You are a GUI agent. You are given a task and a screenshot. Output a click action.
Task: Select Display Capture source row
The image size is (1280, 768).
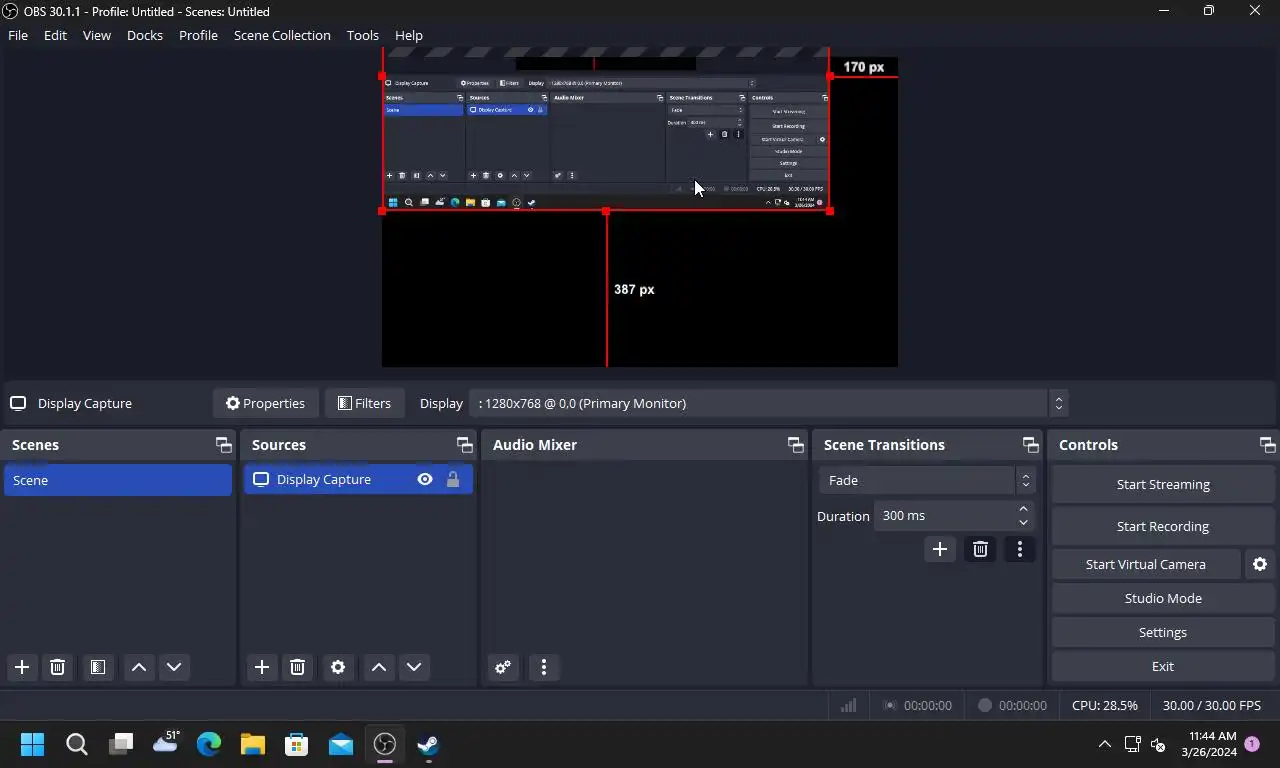(x=358, y=480)
